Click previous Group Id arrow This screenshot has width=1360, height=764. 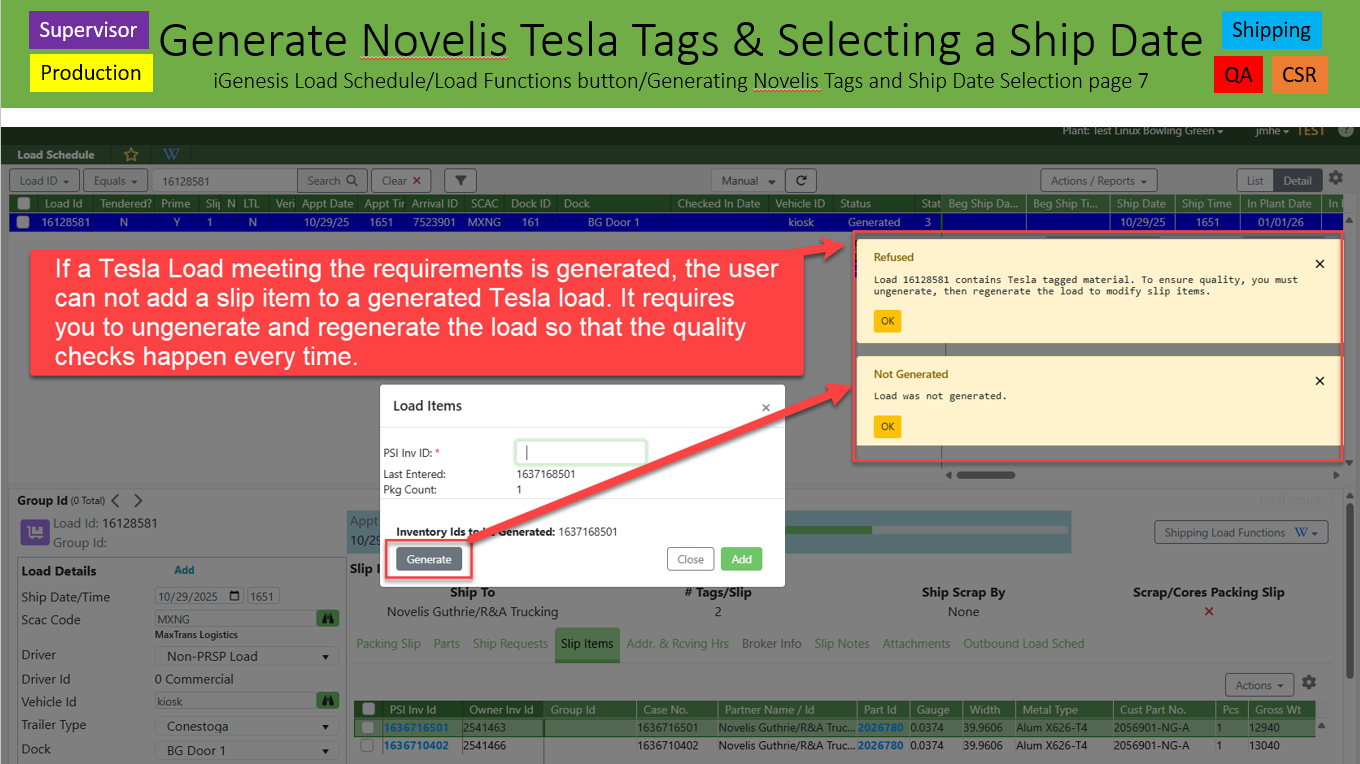click(115, 501)
